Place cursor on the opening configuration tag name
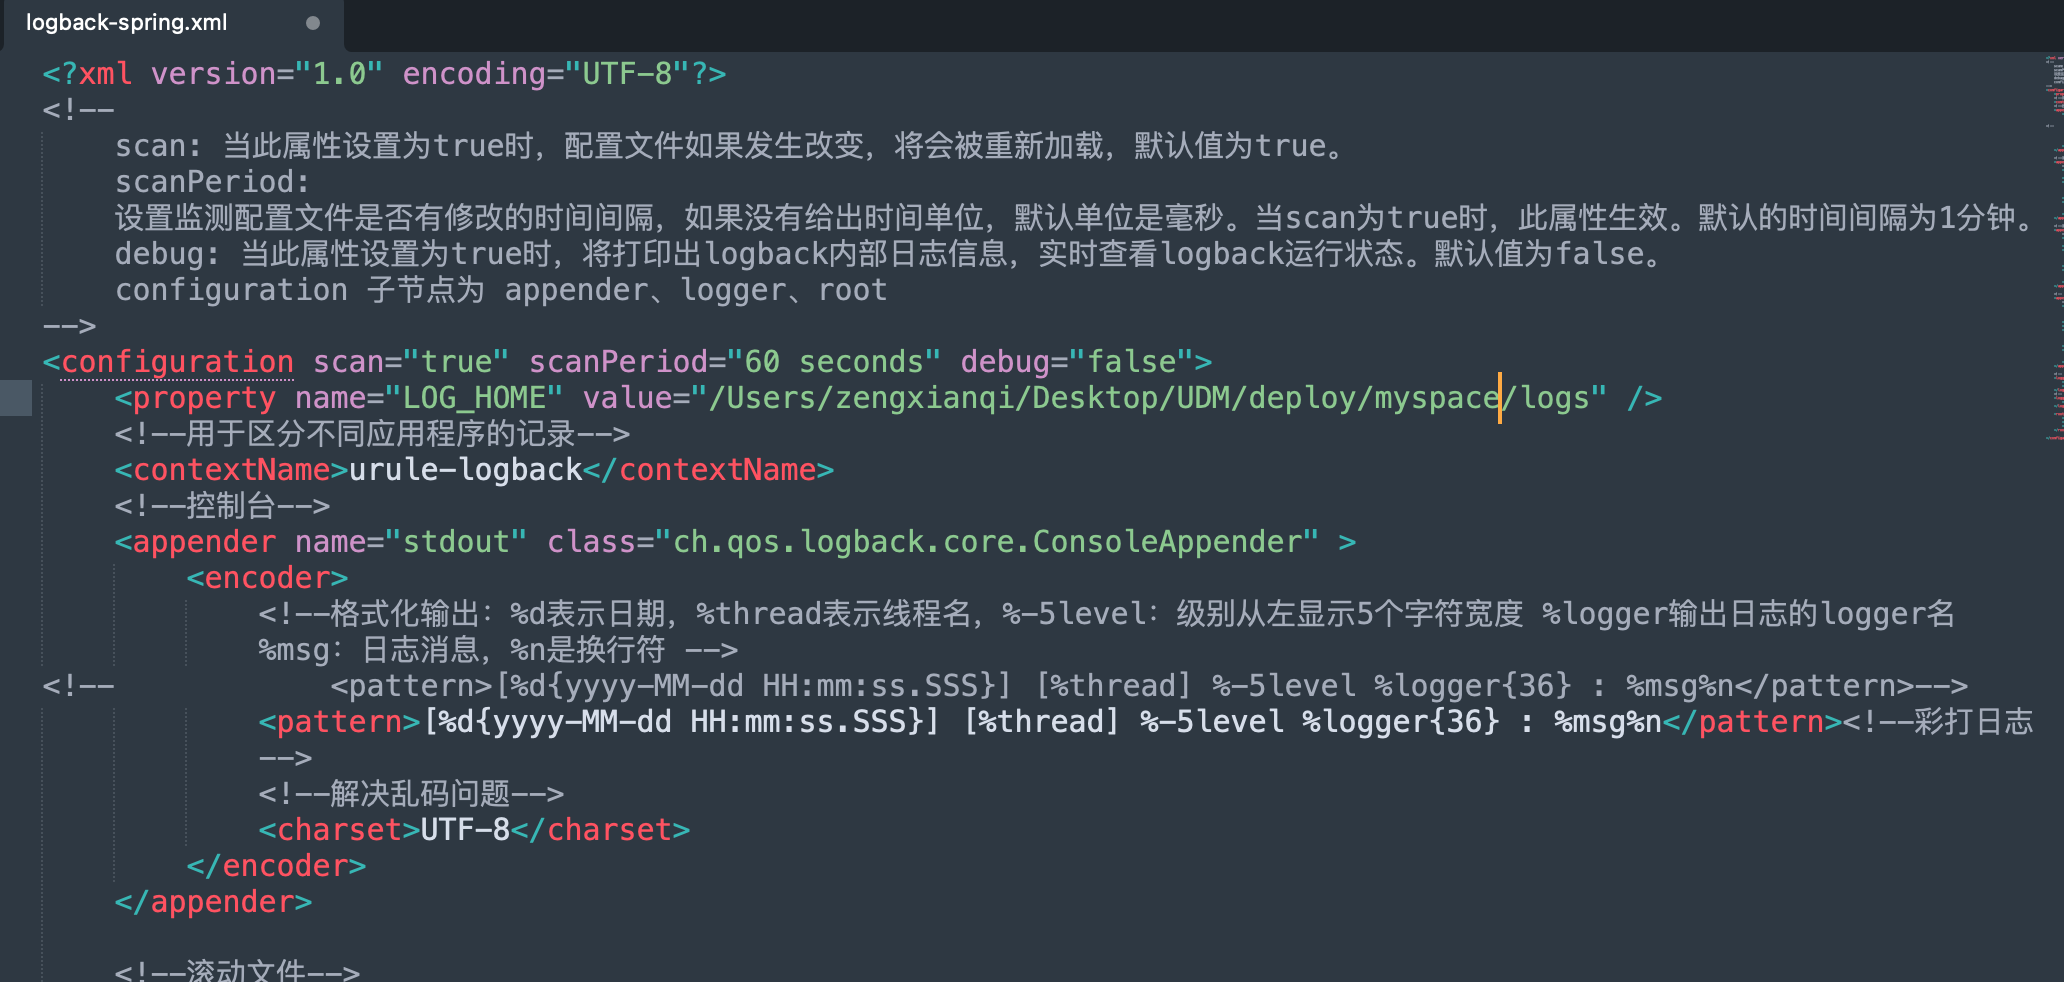 (x=177, y=362)
